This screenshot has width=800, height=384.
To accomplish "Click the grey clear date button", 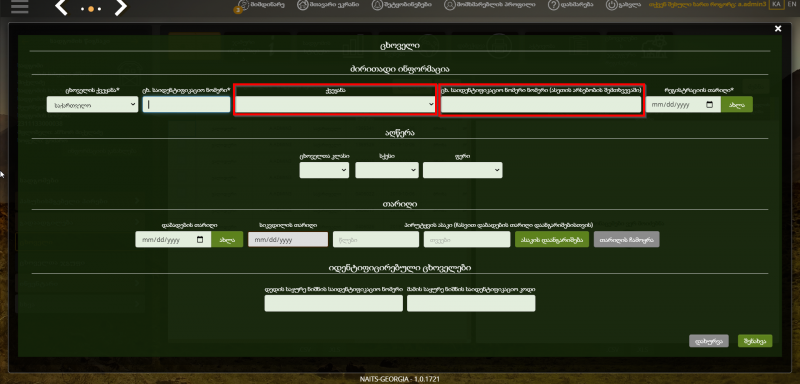I will (x=627, y=240).
